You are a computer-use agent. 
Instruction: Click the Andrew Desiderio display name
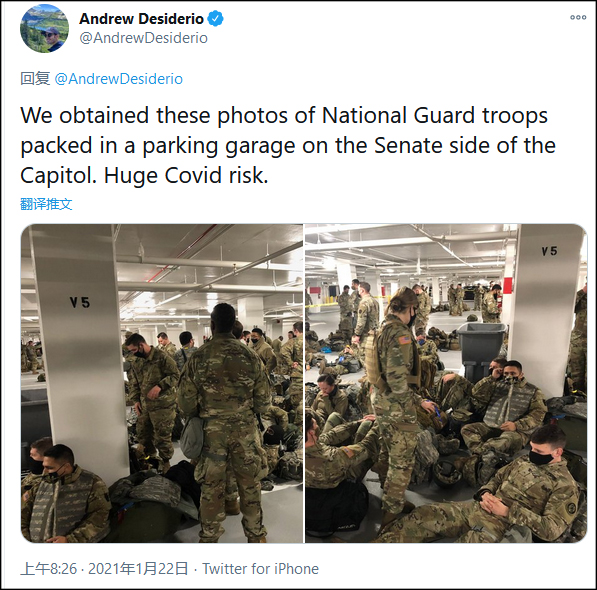(141, 19)
